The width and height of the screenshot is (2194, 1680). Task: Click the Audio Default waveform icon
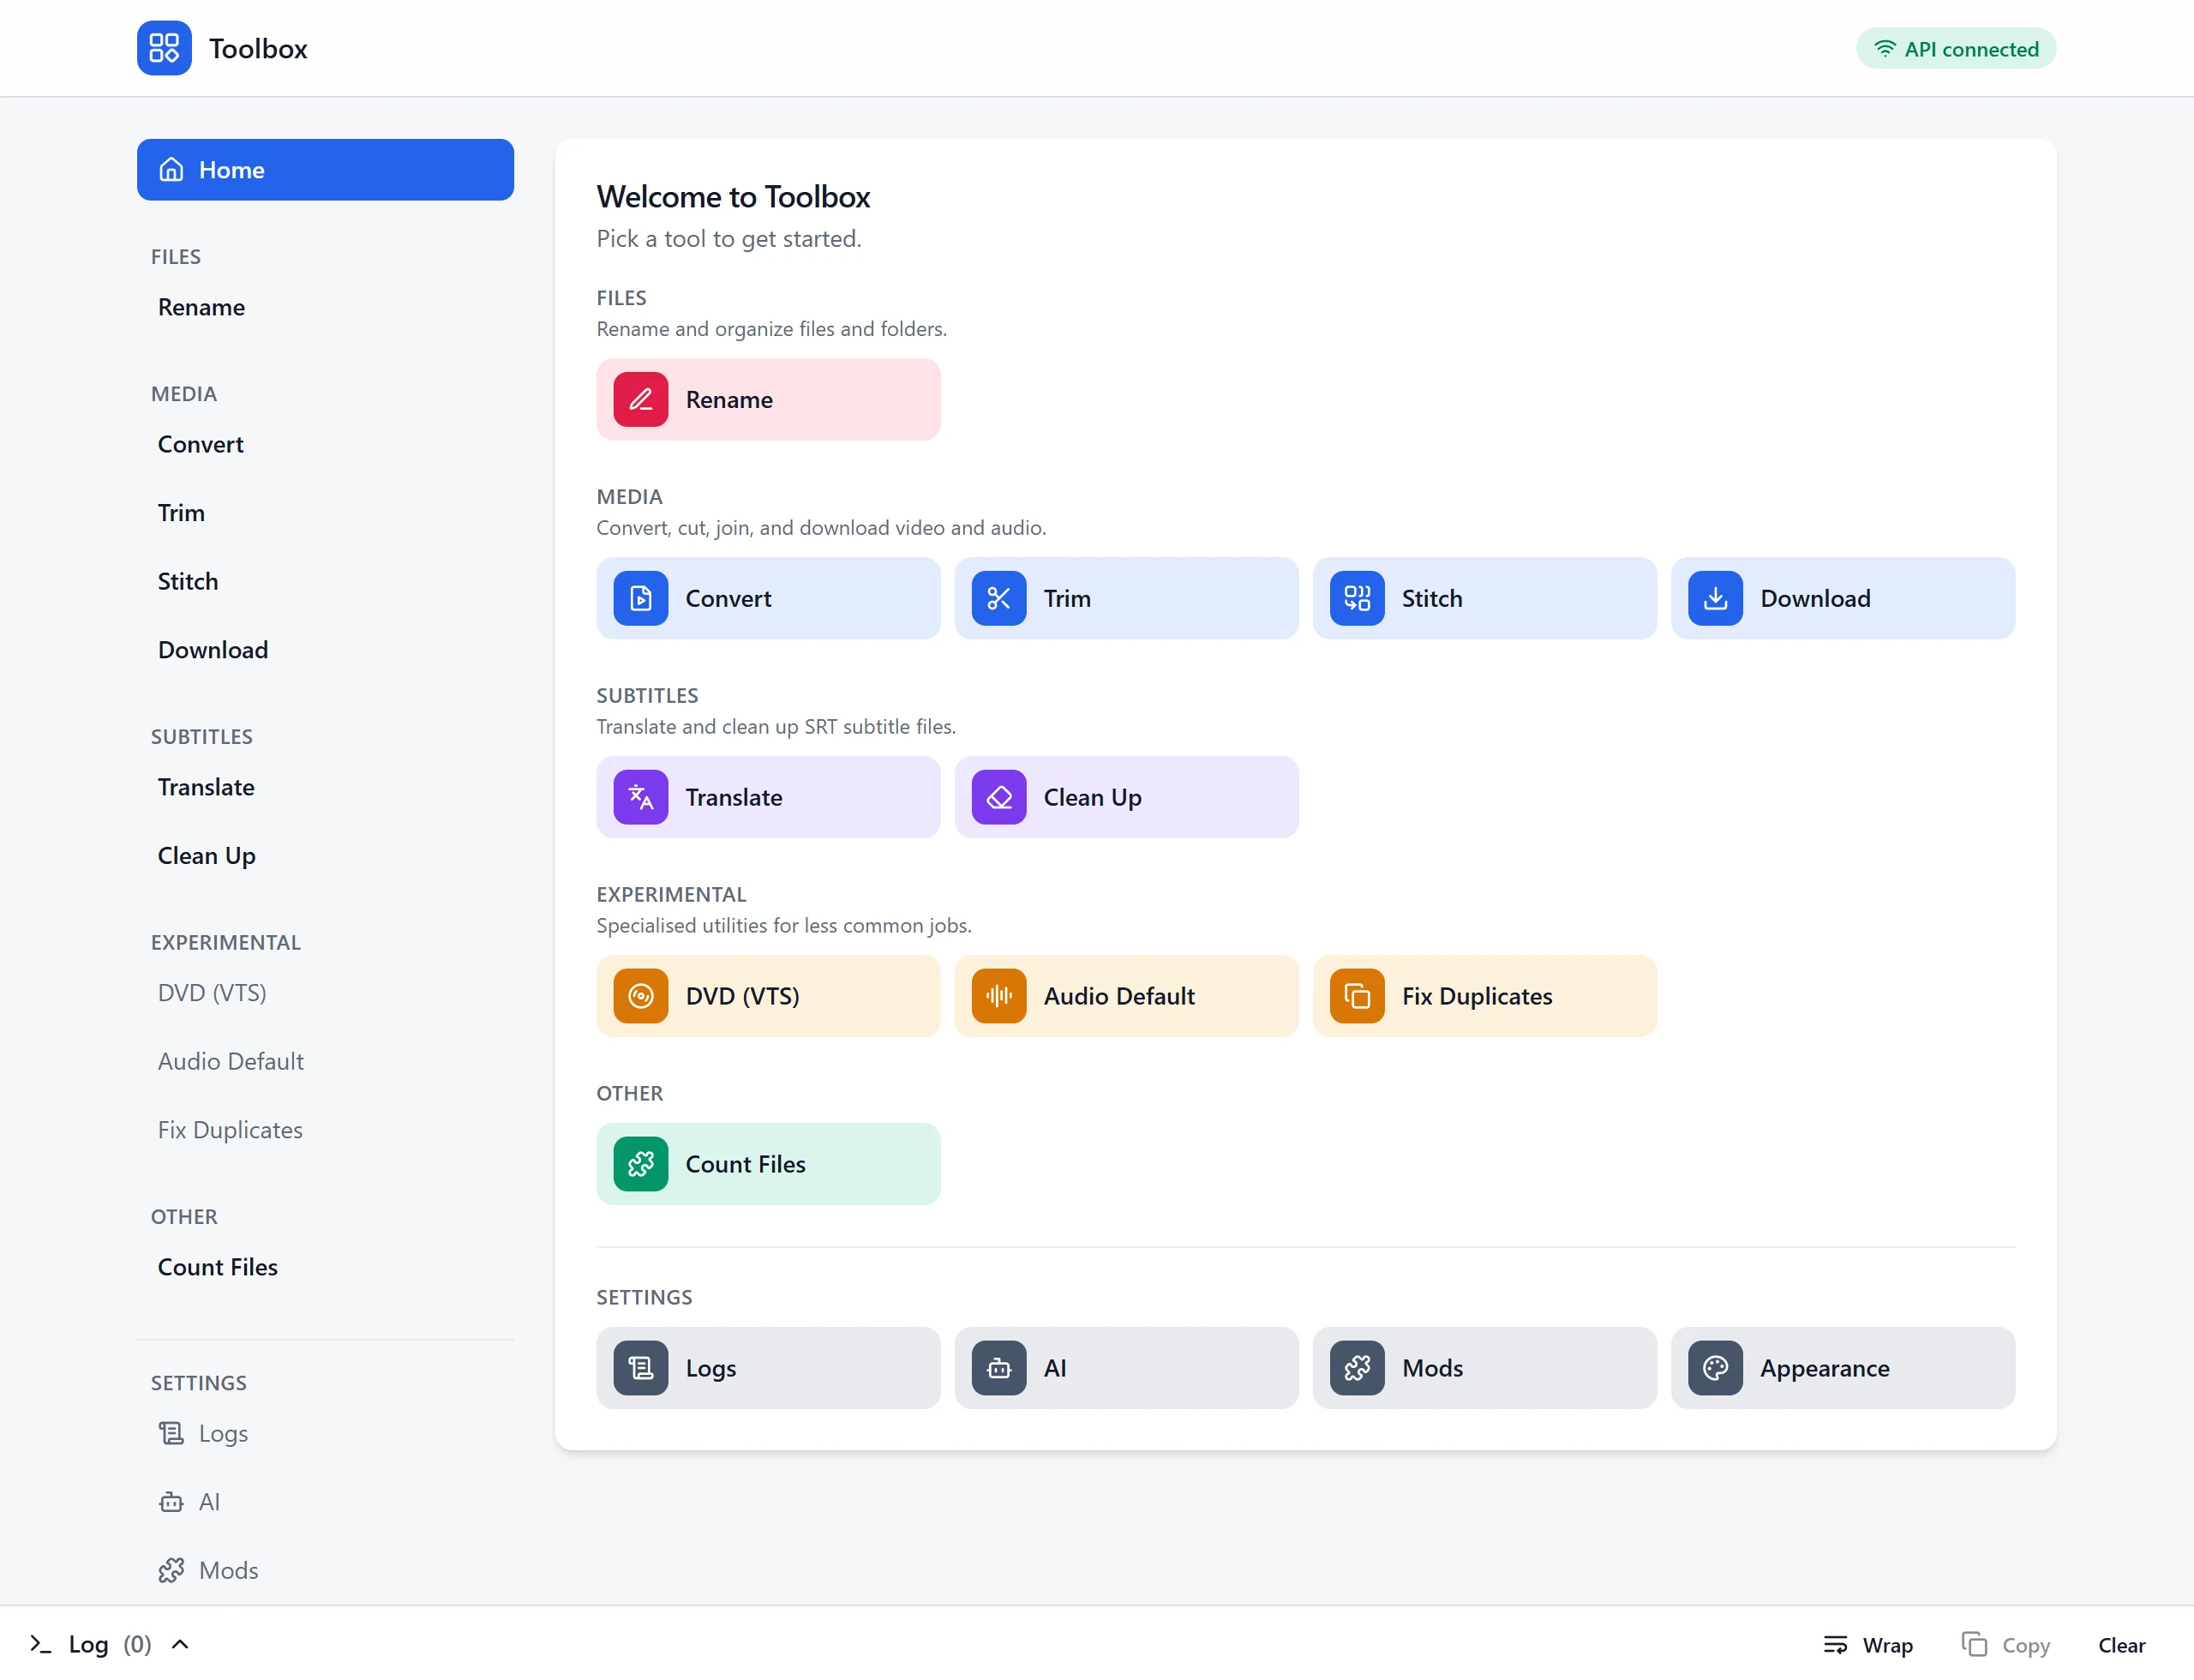[998, 996]
